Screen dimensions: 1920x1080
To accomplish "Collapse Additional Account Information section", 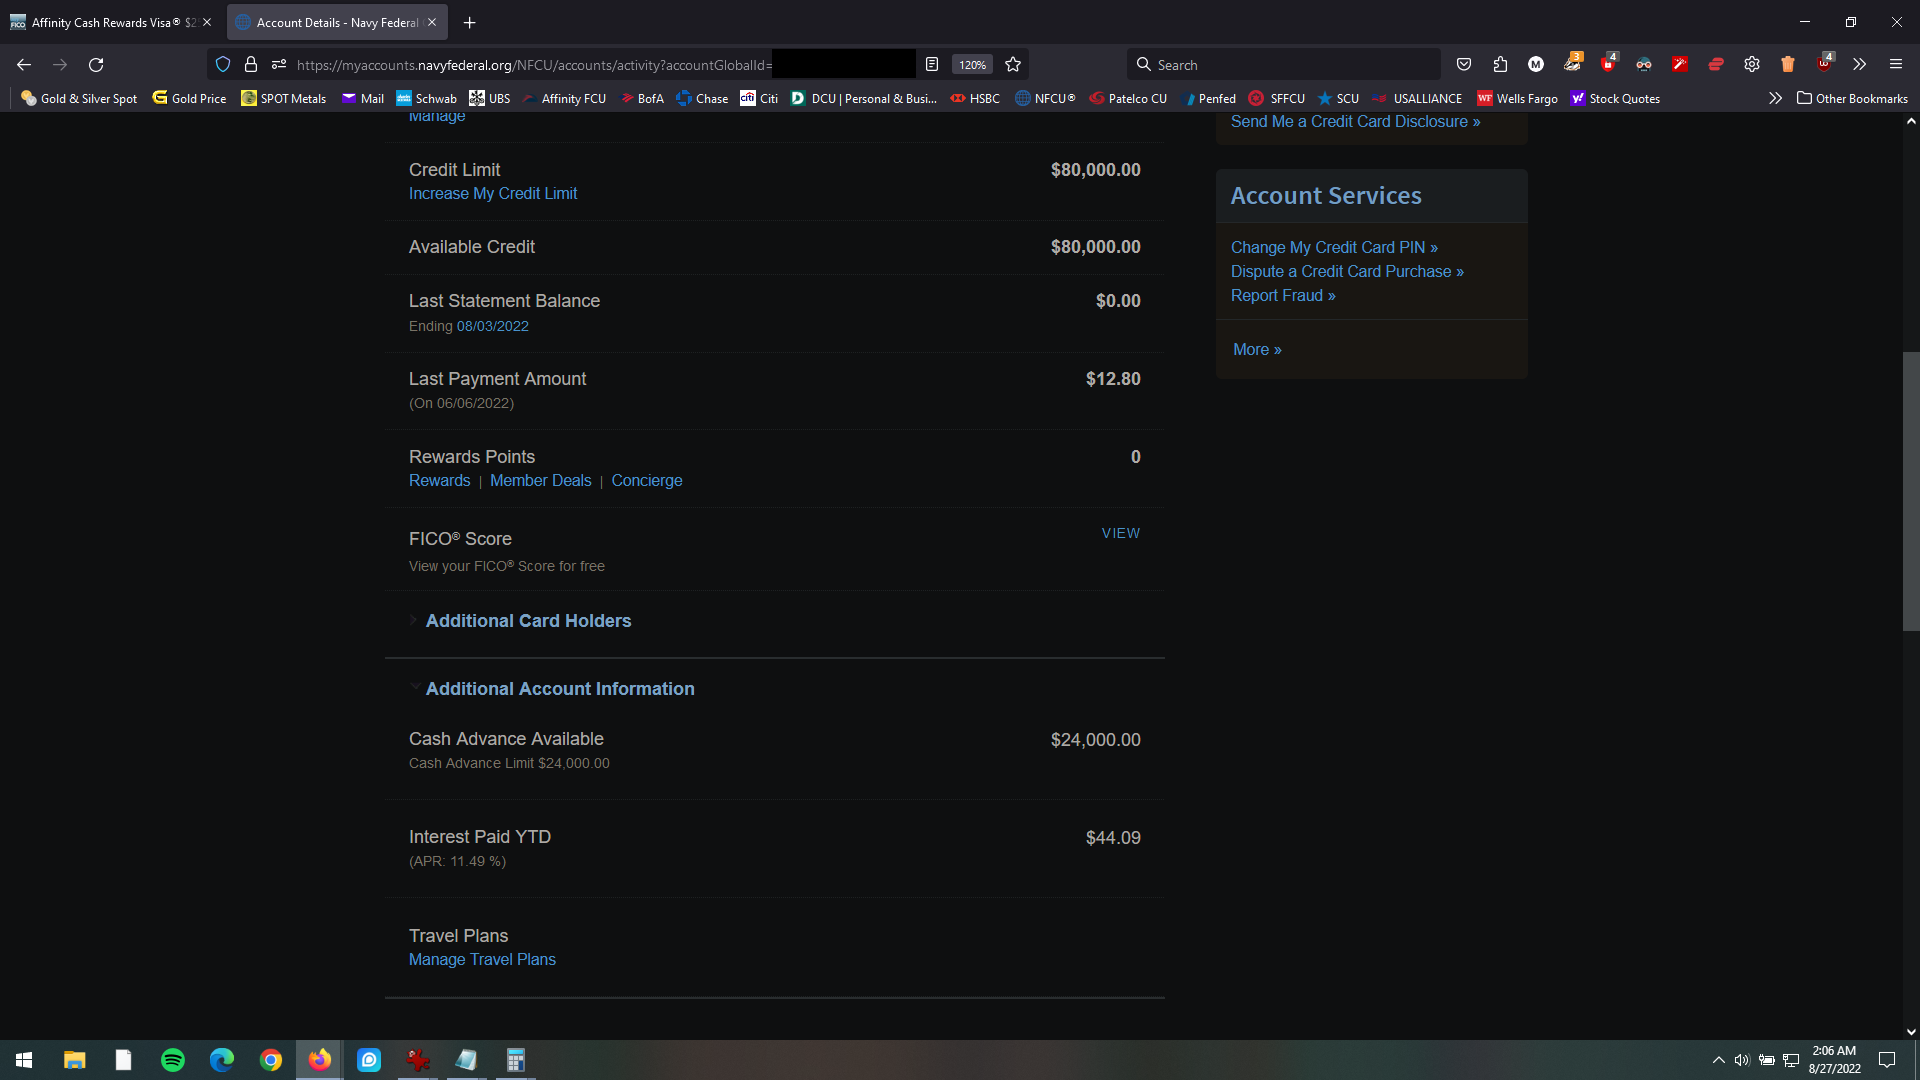I will (560, 689).
